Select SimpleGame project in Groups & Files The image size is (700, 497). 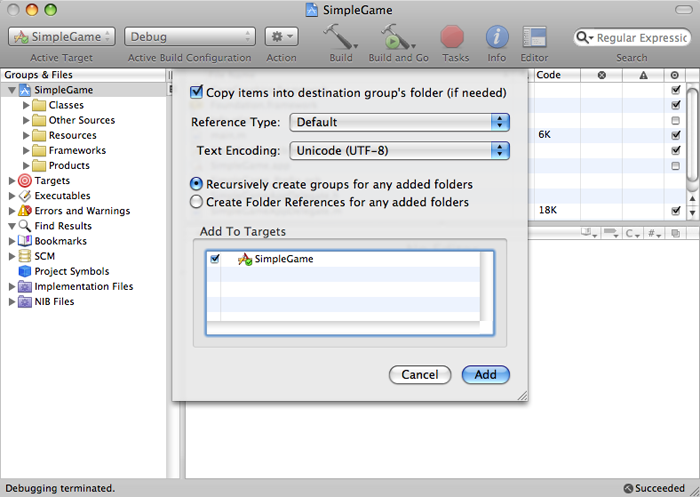pyautogui.click(x=64, y=90)
